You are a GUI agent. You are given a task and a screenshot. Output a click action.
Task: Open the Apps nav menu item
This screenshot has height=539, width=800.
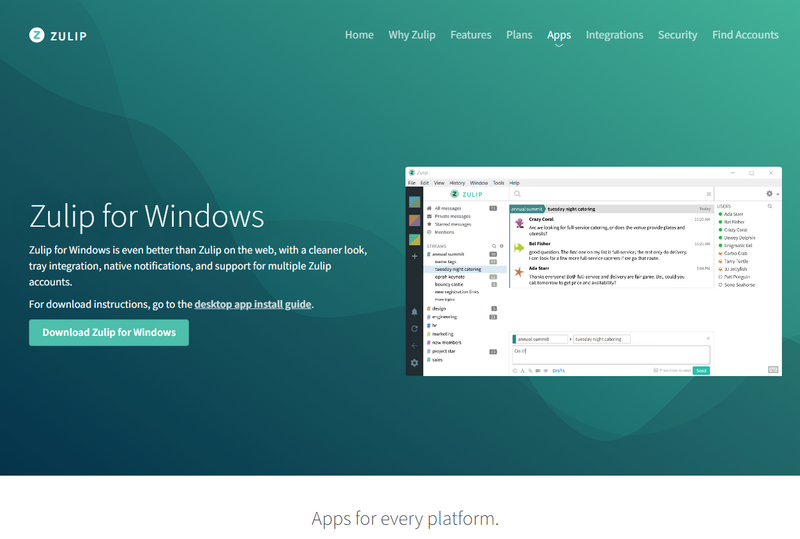559,35
